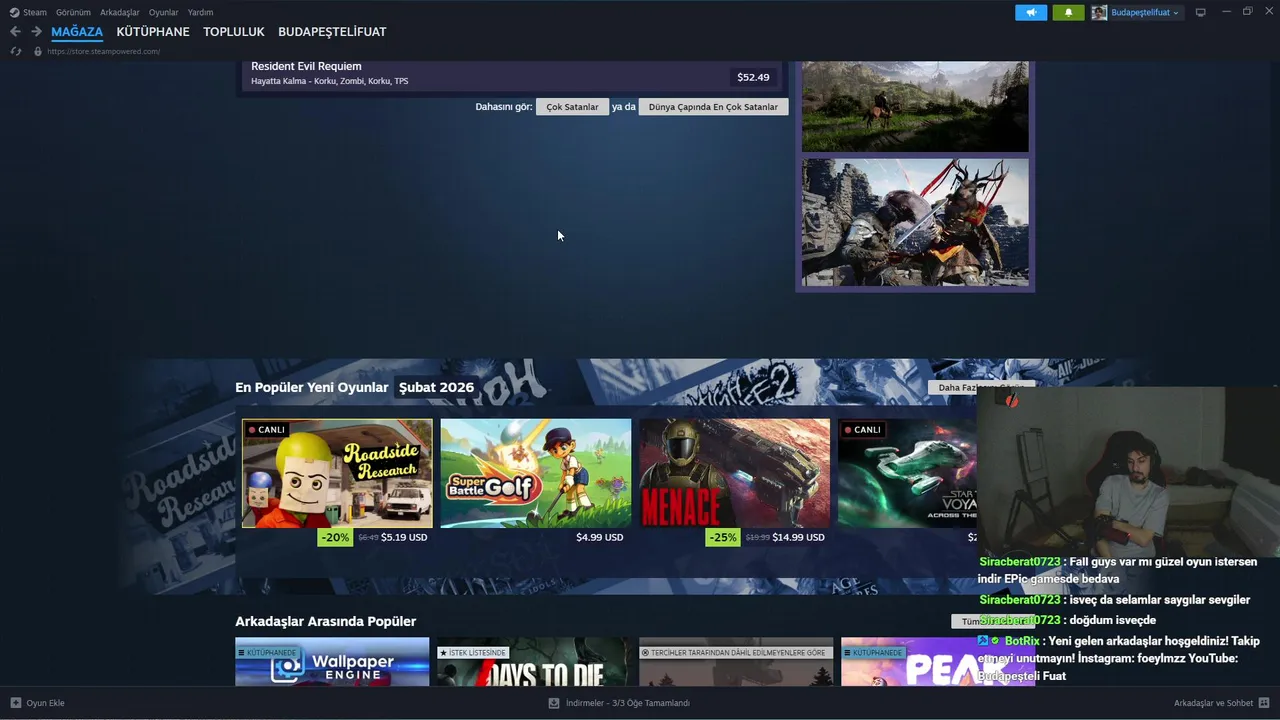This screenshot has width=1280, height=720.
Task: Click KÜTÜPHANEDE badge on Wallpaper Engine
Action: coord(267,653)
